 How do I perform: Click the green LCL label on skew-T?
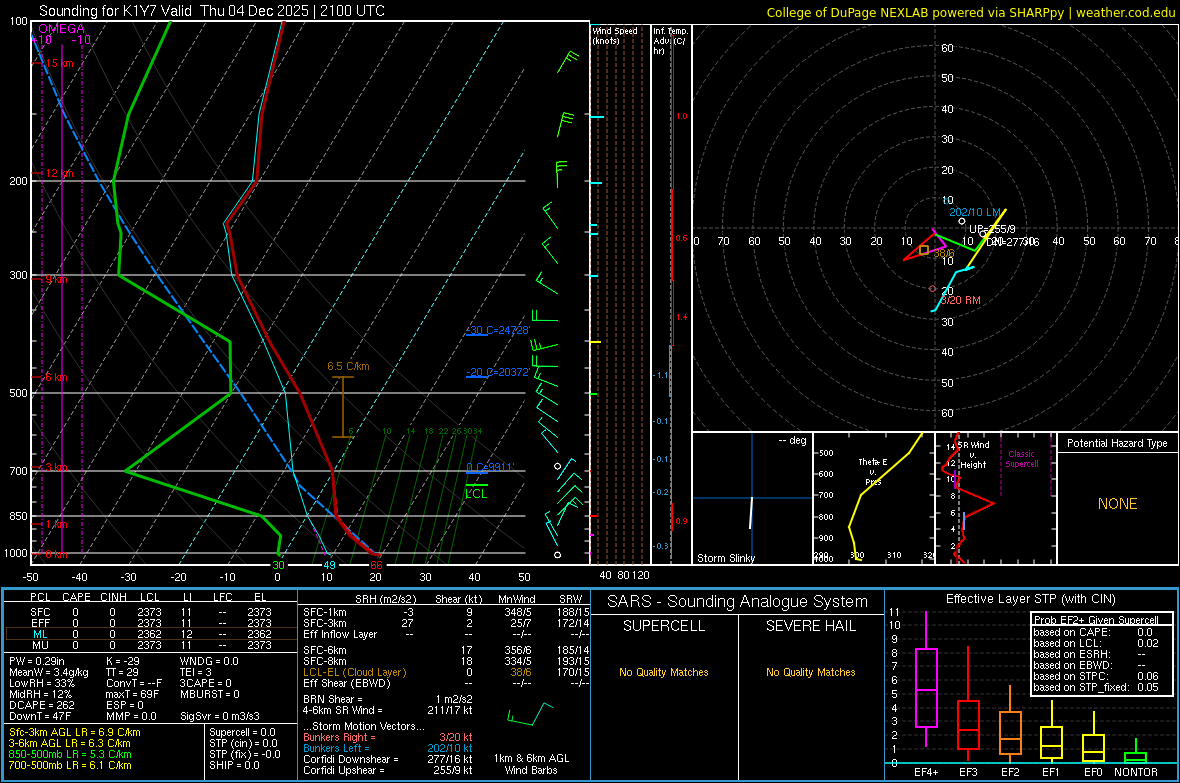(476, 494)
